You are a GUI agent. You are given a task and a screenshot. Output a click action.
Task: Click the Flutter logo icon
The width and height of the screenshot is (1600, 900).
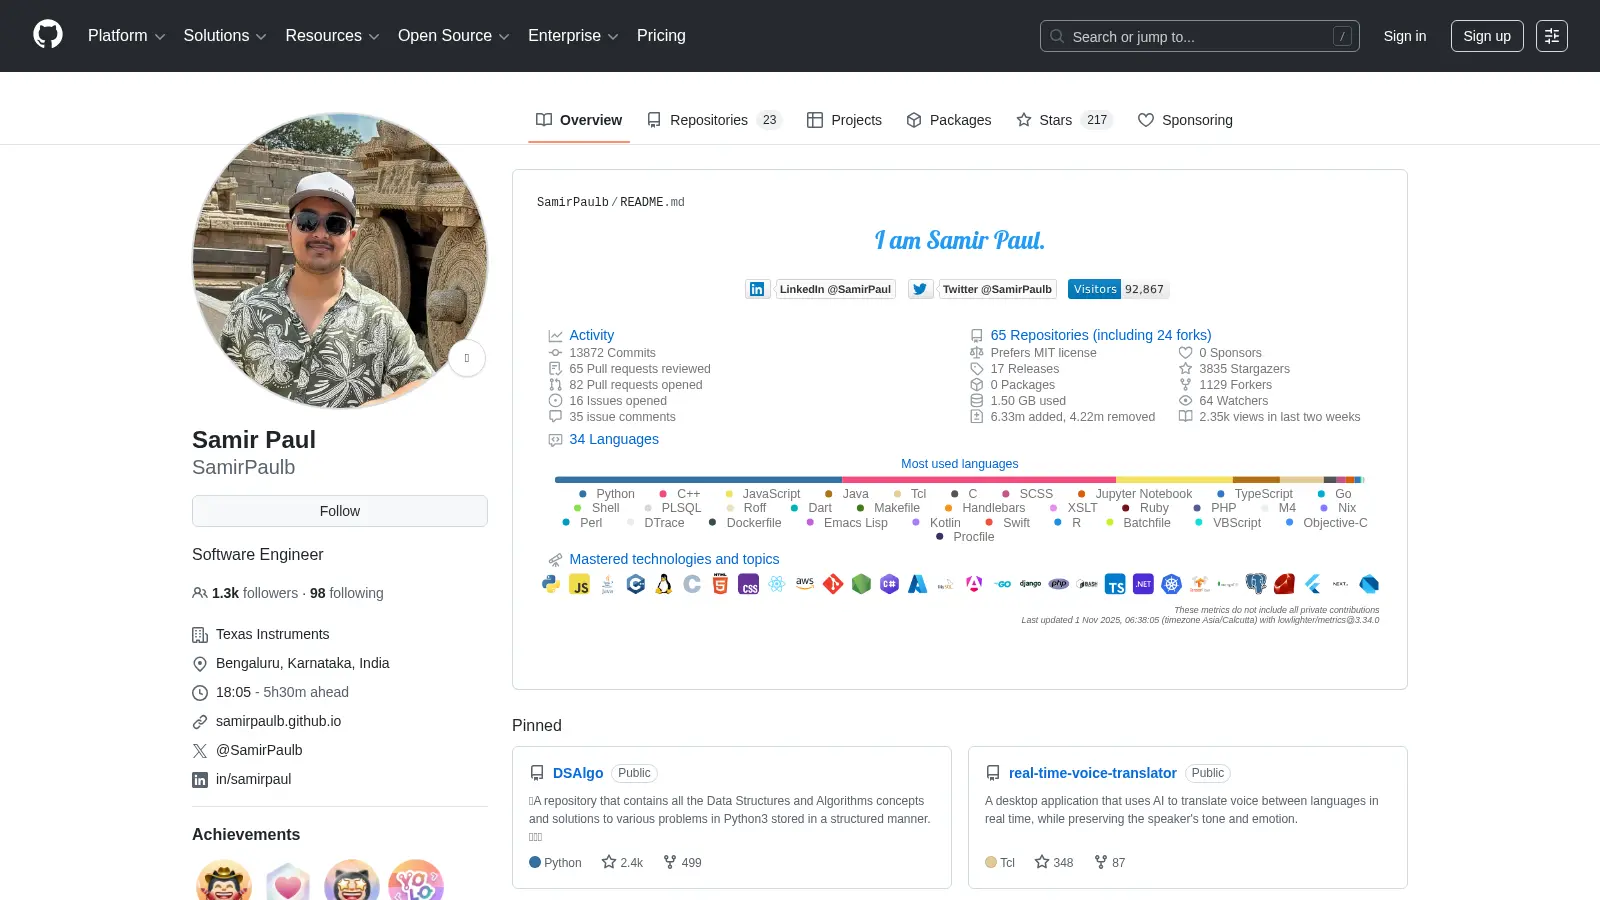coord(1313,585)
